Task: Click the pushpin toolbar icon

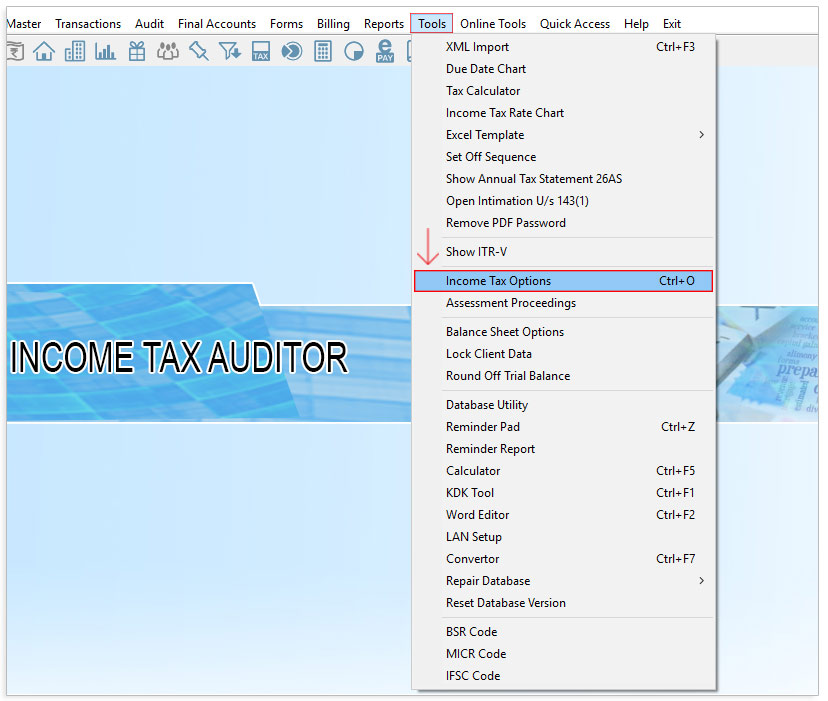Action: click(x=199, y=51)
